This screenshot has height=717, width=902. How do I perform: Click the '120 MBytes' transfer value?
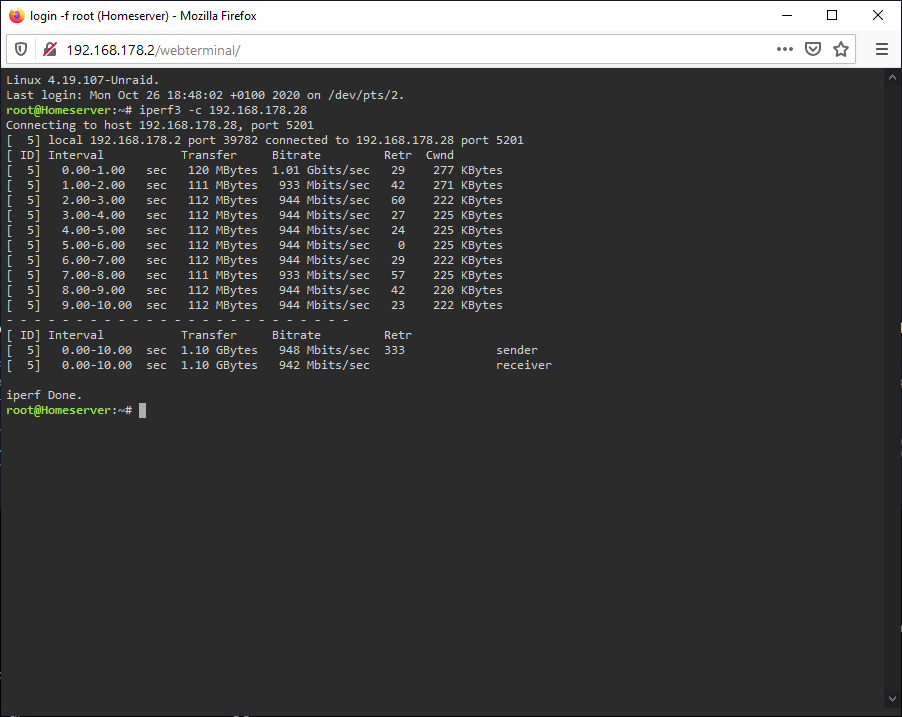pyautogui.click(x=223, y=170)
